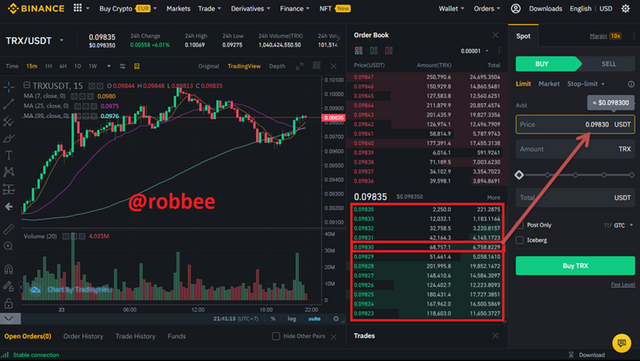640x361 pixels.
Task: Open the Margin 10x link
Action: (605, 36)
